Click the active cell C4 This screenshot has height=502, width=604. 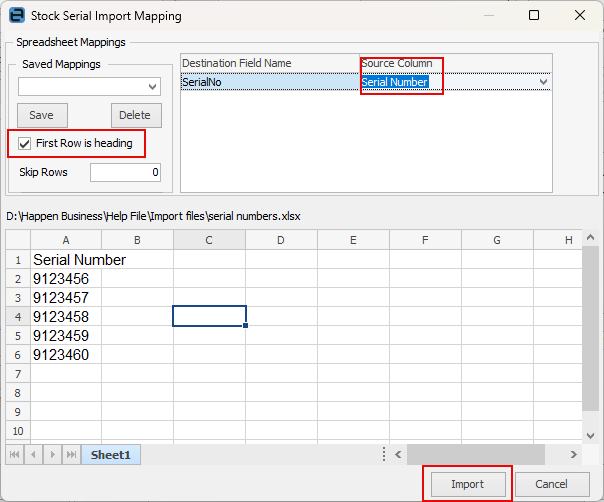[209, 316]
